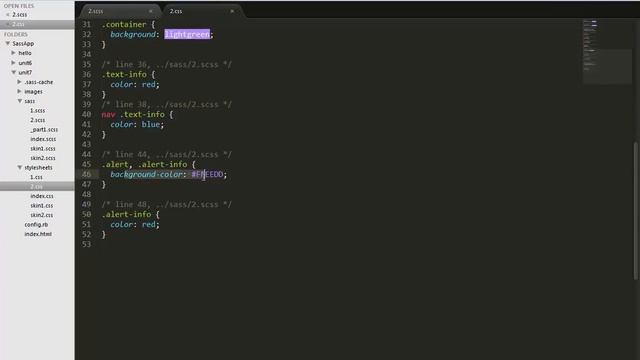Place cursor on nav .text-info selector
The height and width of the screenshot is (360, 640).
(133, 115)
